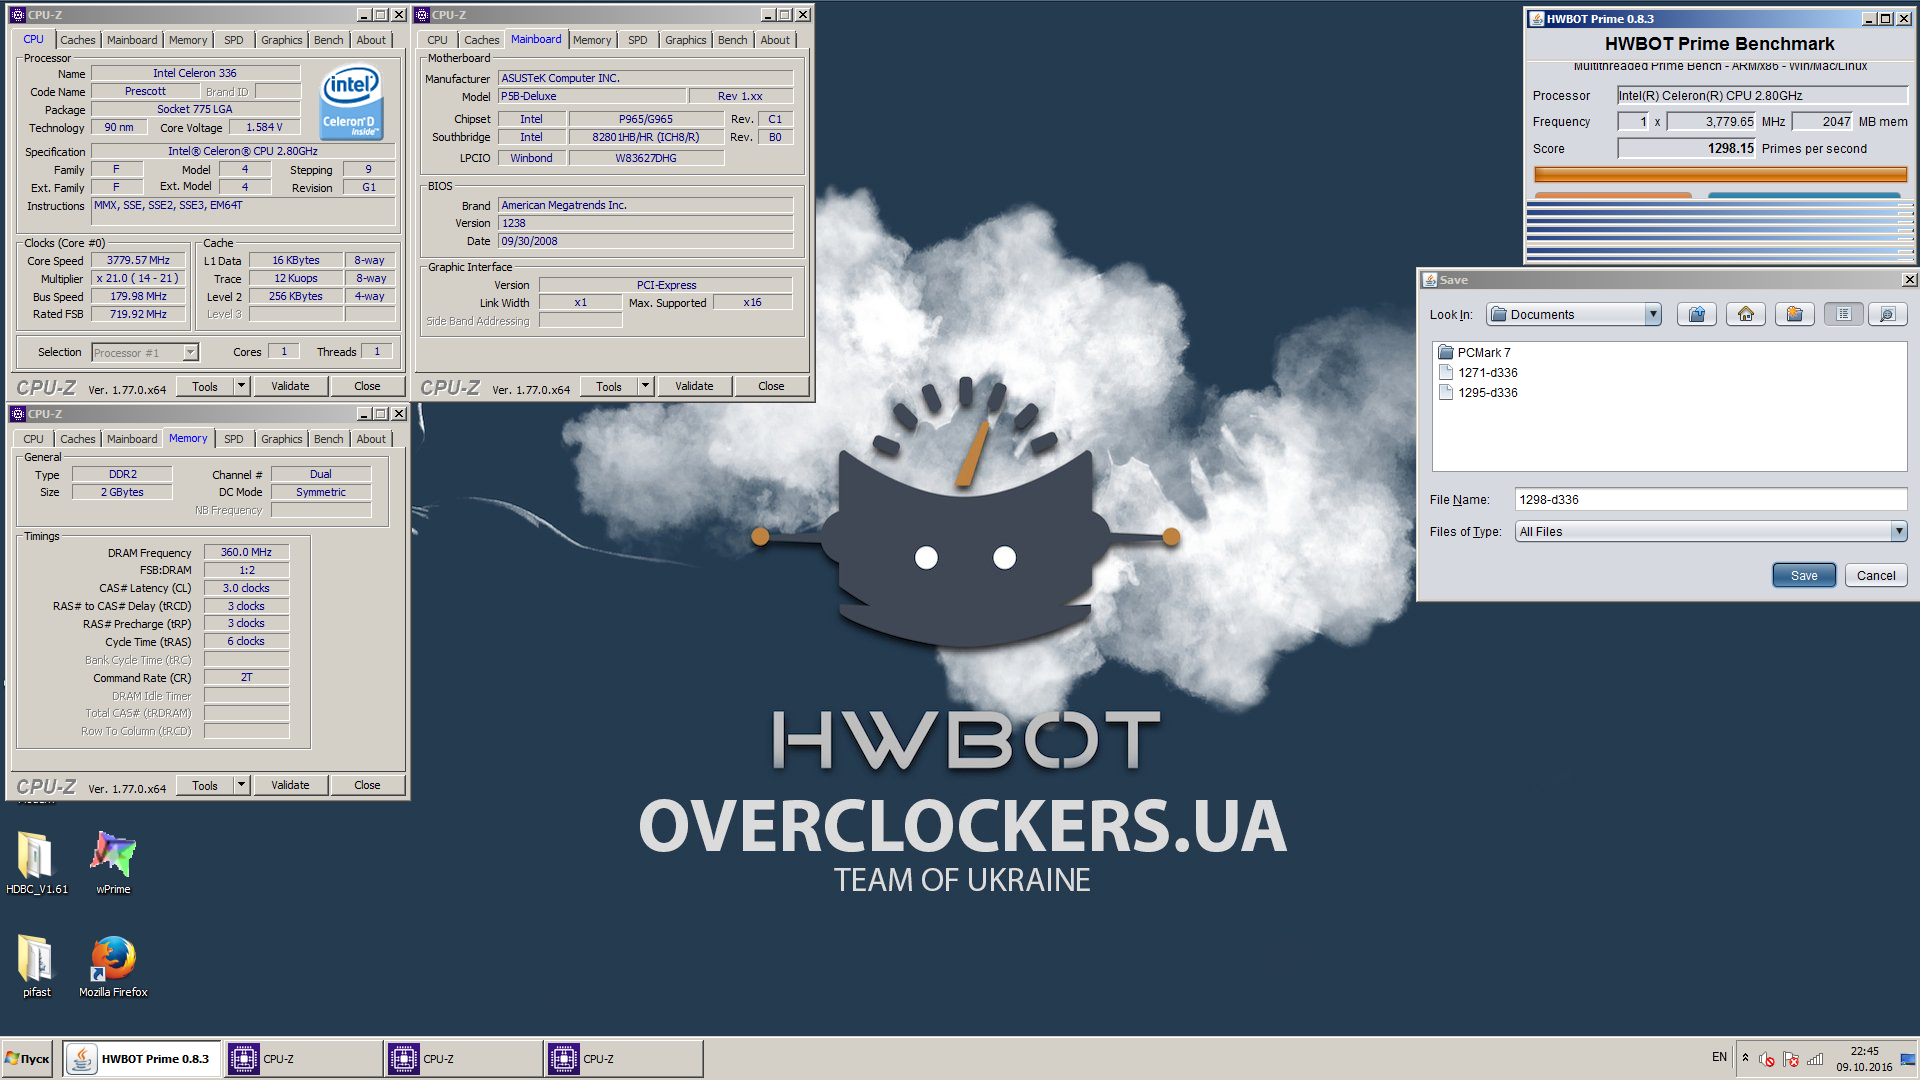This screenshot has height=1080, width=1920.
Task: Create a new folder in Save dialog
Action: pyautogui.click(x=1795, y=314)
